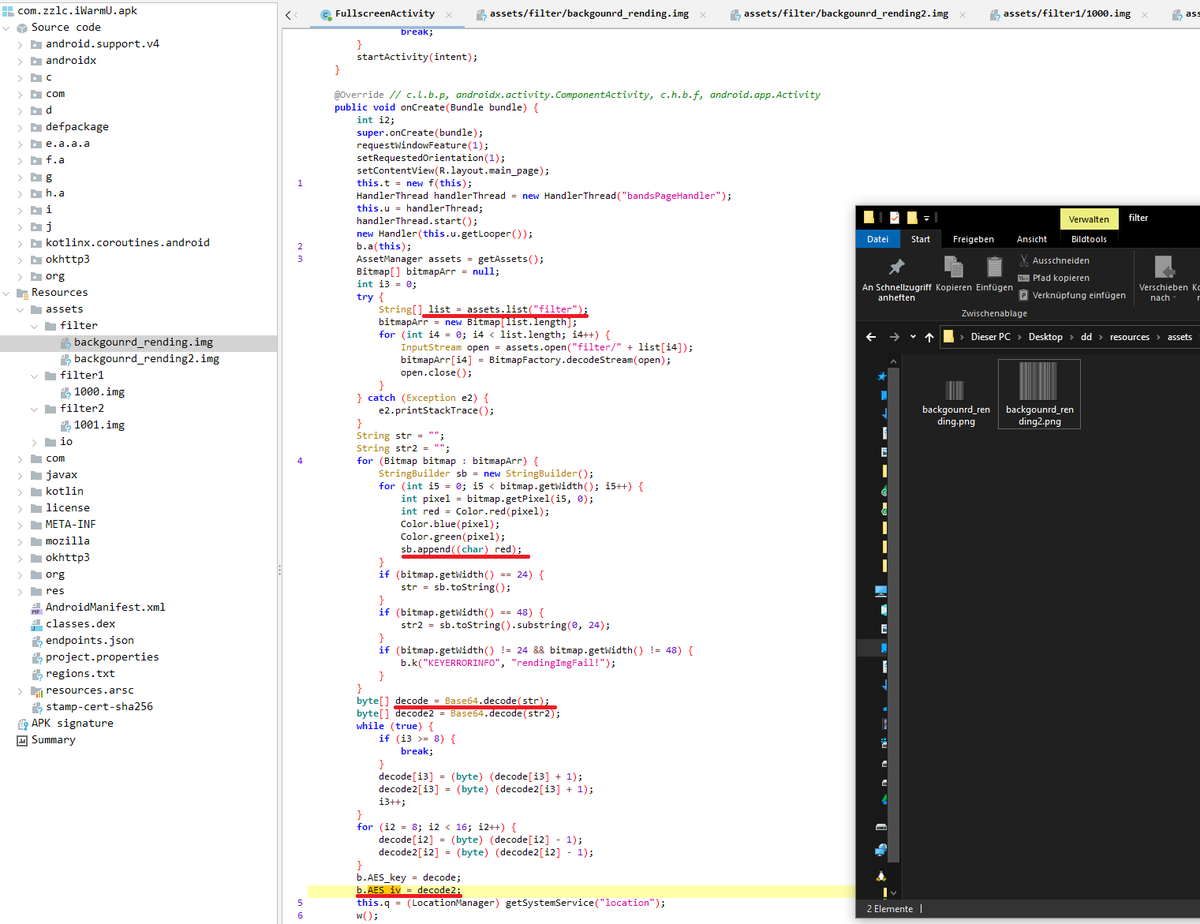
Task: Click the Summary node icon
Action: [x=22, y=740]
